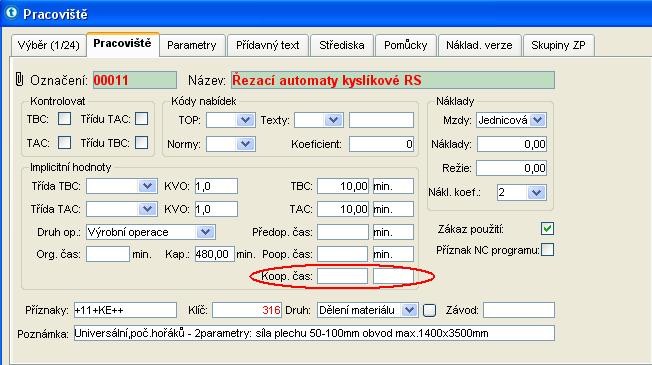Click the TBC 10,00 time field

343,186
